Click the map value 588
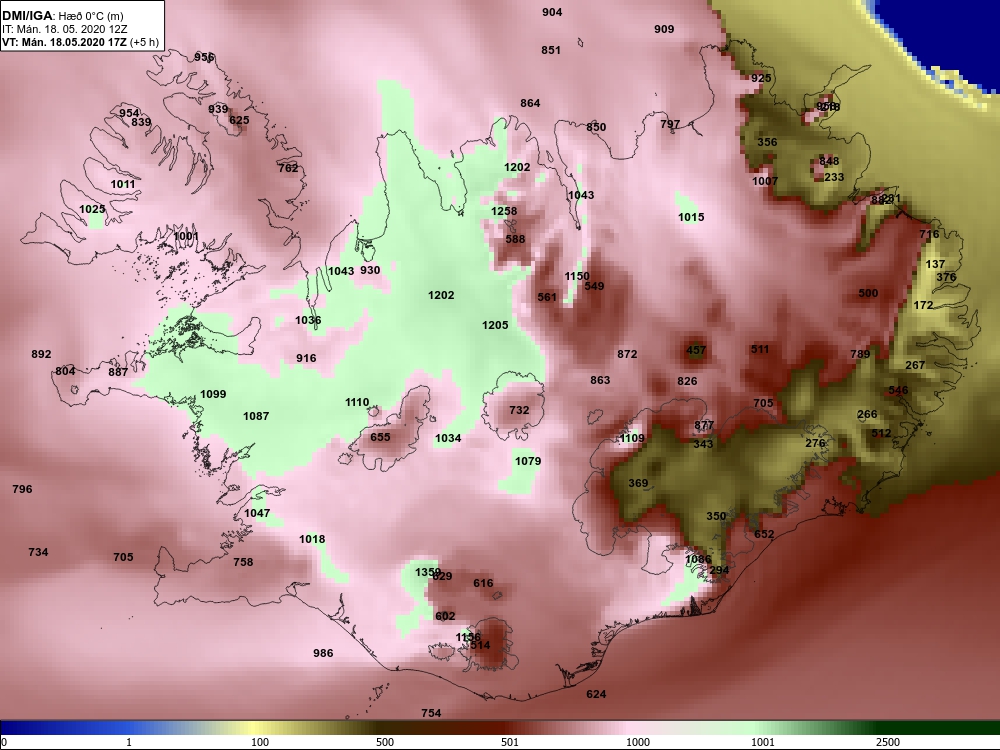1000x750 pixels. [515, 239]
